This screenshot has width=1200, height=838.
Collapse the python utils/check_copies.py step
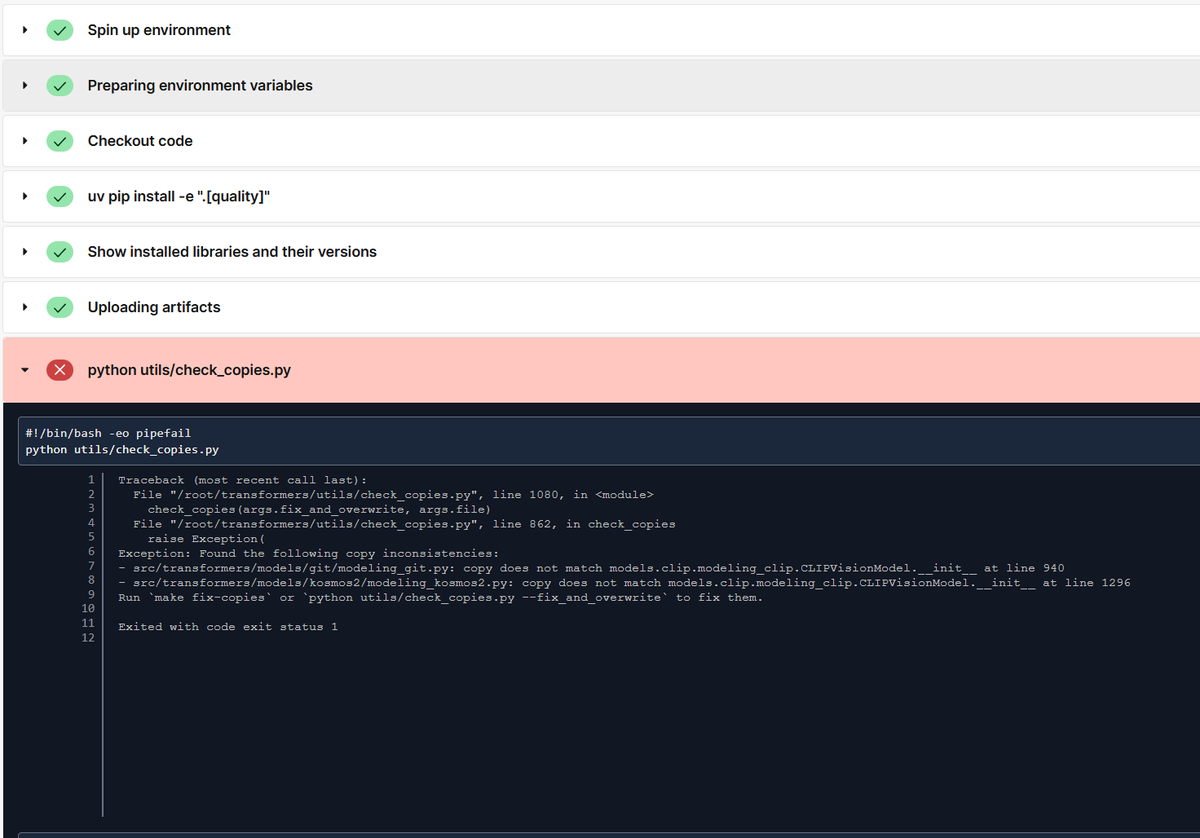tap(24, 370)
